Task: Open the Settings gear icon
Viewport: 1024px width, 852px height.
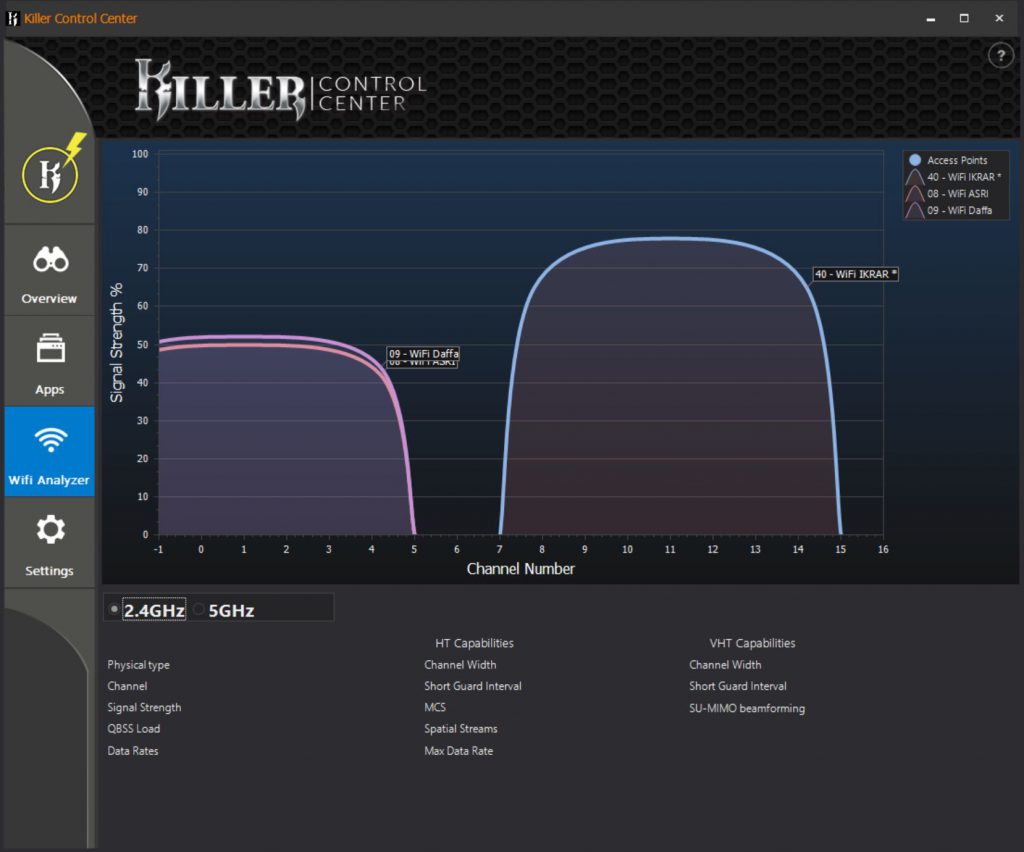Action: [50, 530]
